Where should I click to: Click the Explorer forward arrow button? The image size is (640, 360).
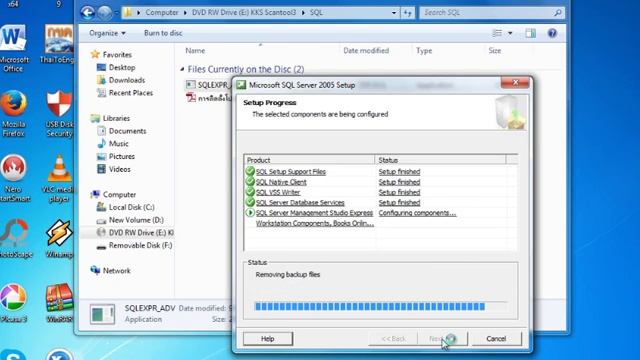coord(104,13)
